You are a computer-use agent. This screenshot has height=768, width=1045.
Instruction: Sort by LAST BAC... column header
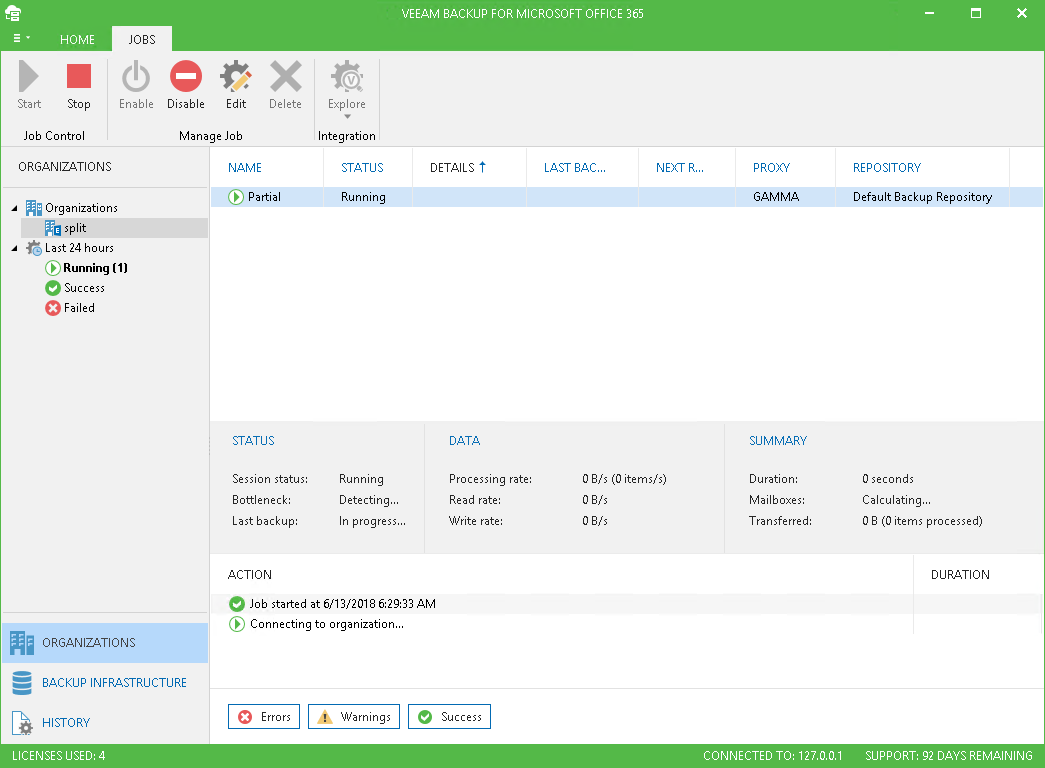[574, 167]
